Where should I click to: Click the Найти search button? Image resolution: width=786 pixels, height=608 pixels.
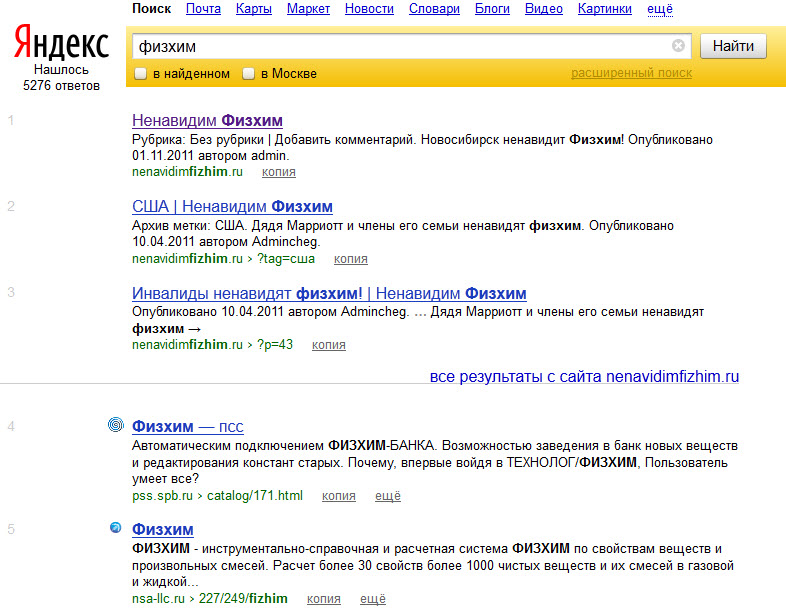click(x=733, y=46)
